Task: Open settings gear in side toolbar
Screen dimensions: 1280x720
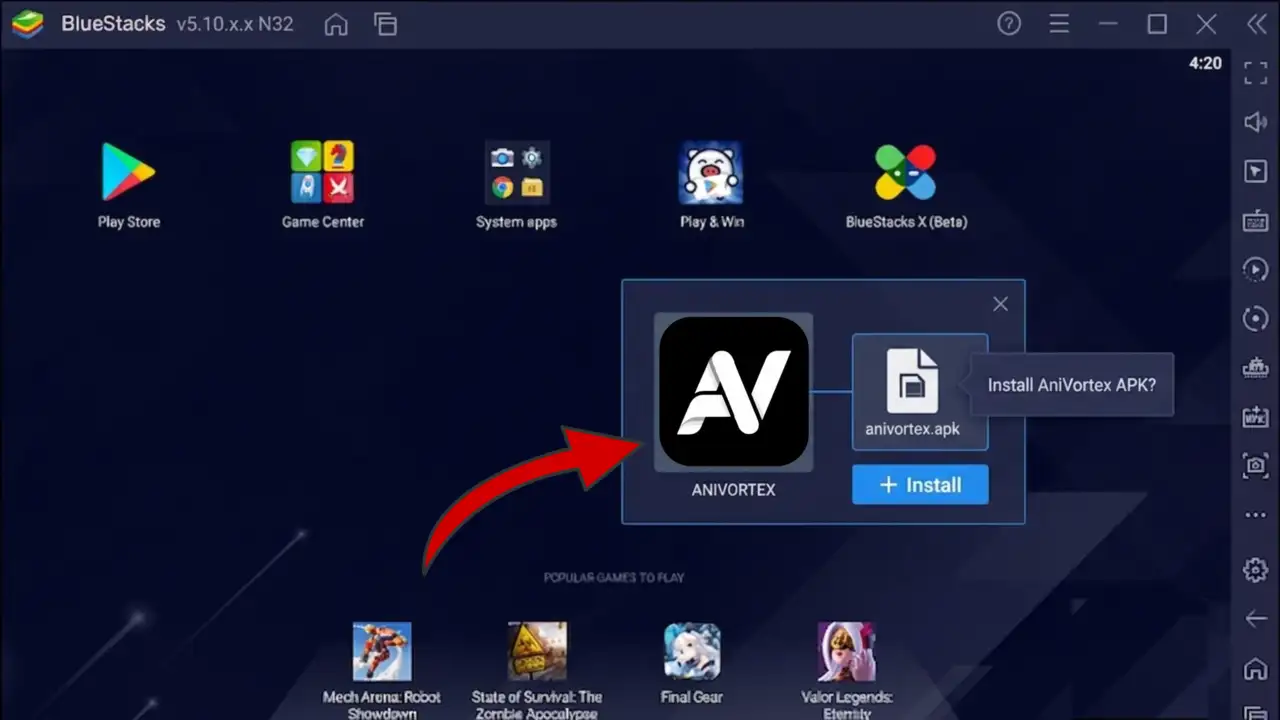Action: 1255,570
